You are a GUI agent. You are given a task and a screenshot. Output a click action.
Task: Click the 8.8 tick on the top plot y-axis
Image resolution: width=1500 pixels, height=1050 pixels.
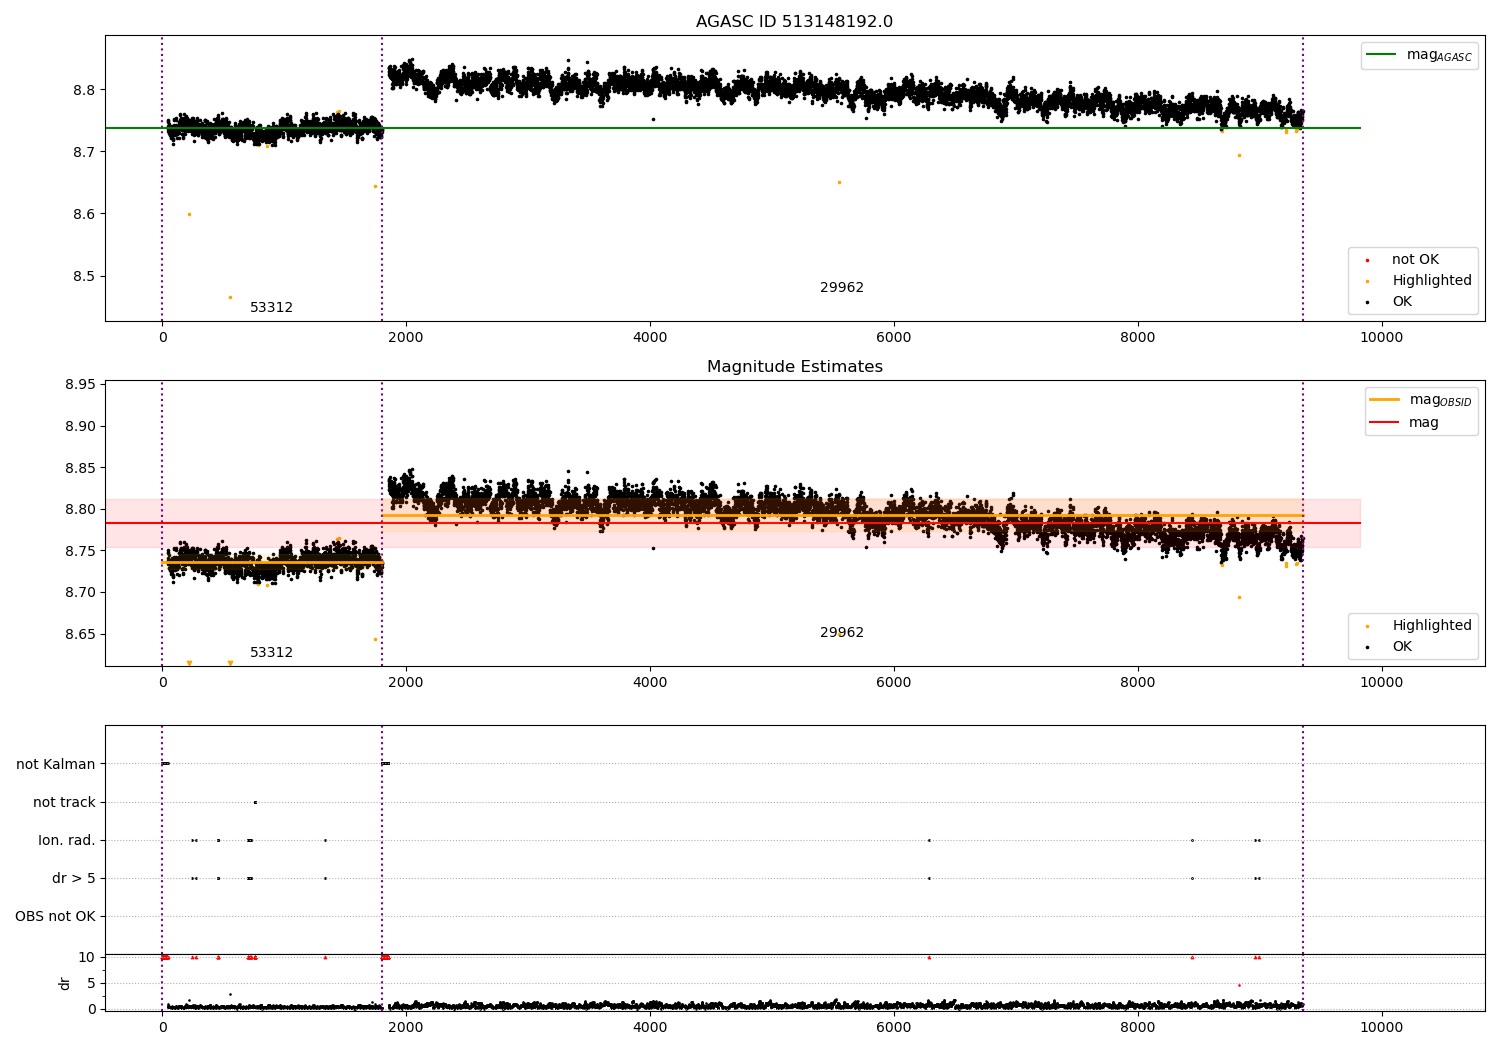[x=84, y=90]
